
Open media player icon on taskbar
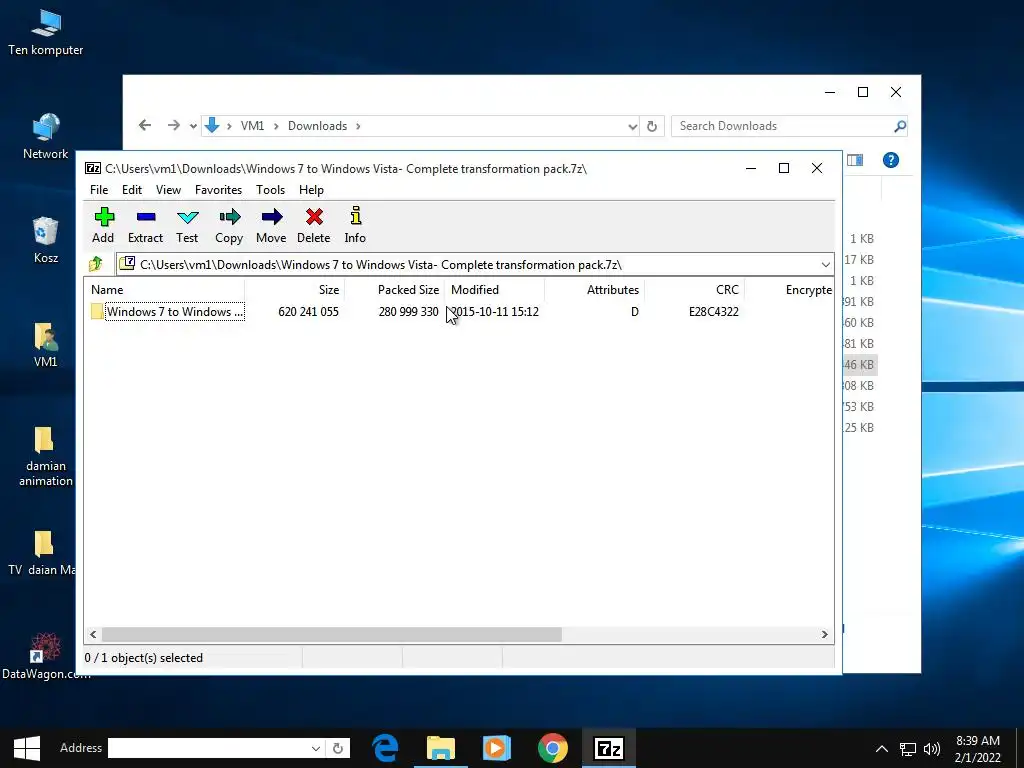pos(496,748)
